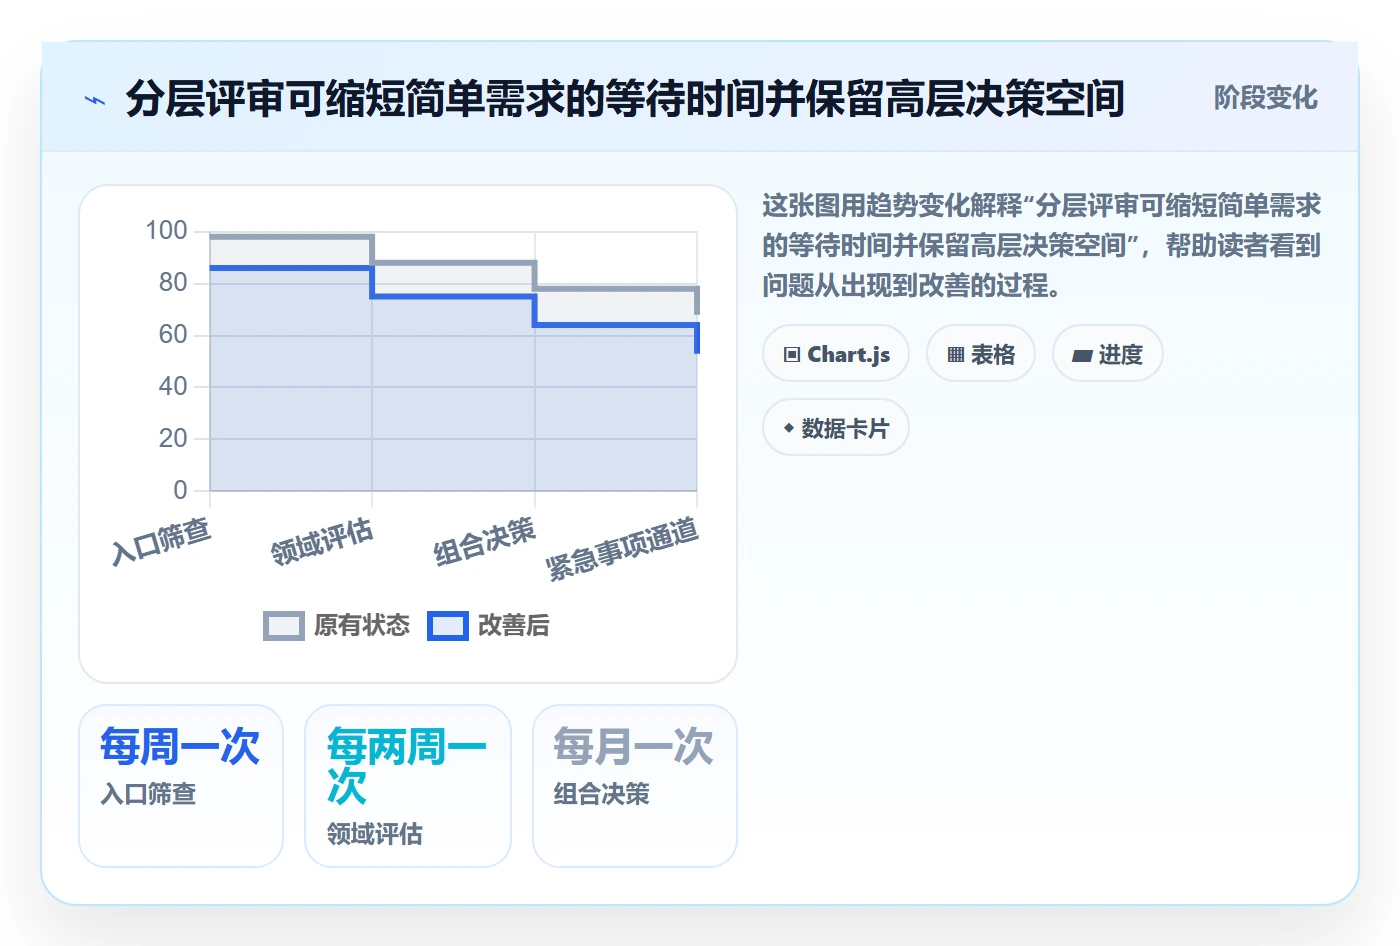Toggle the 原有状态 legend swatch
The height and width of the screenshot is (946, 1400).
click(x=284, y=626)
